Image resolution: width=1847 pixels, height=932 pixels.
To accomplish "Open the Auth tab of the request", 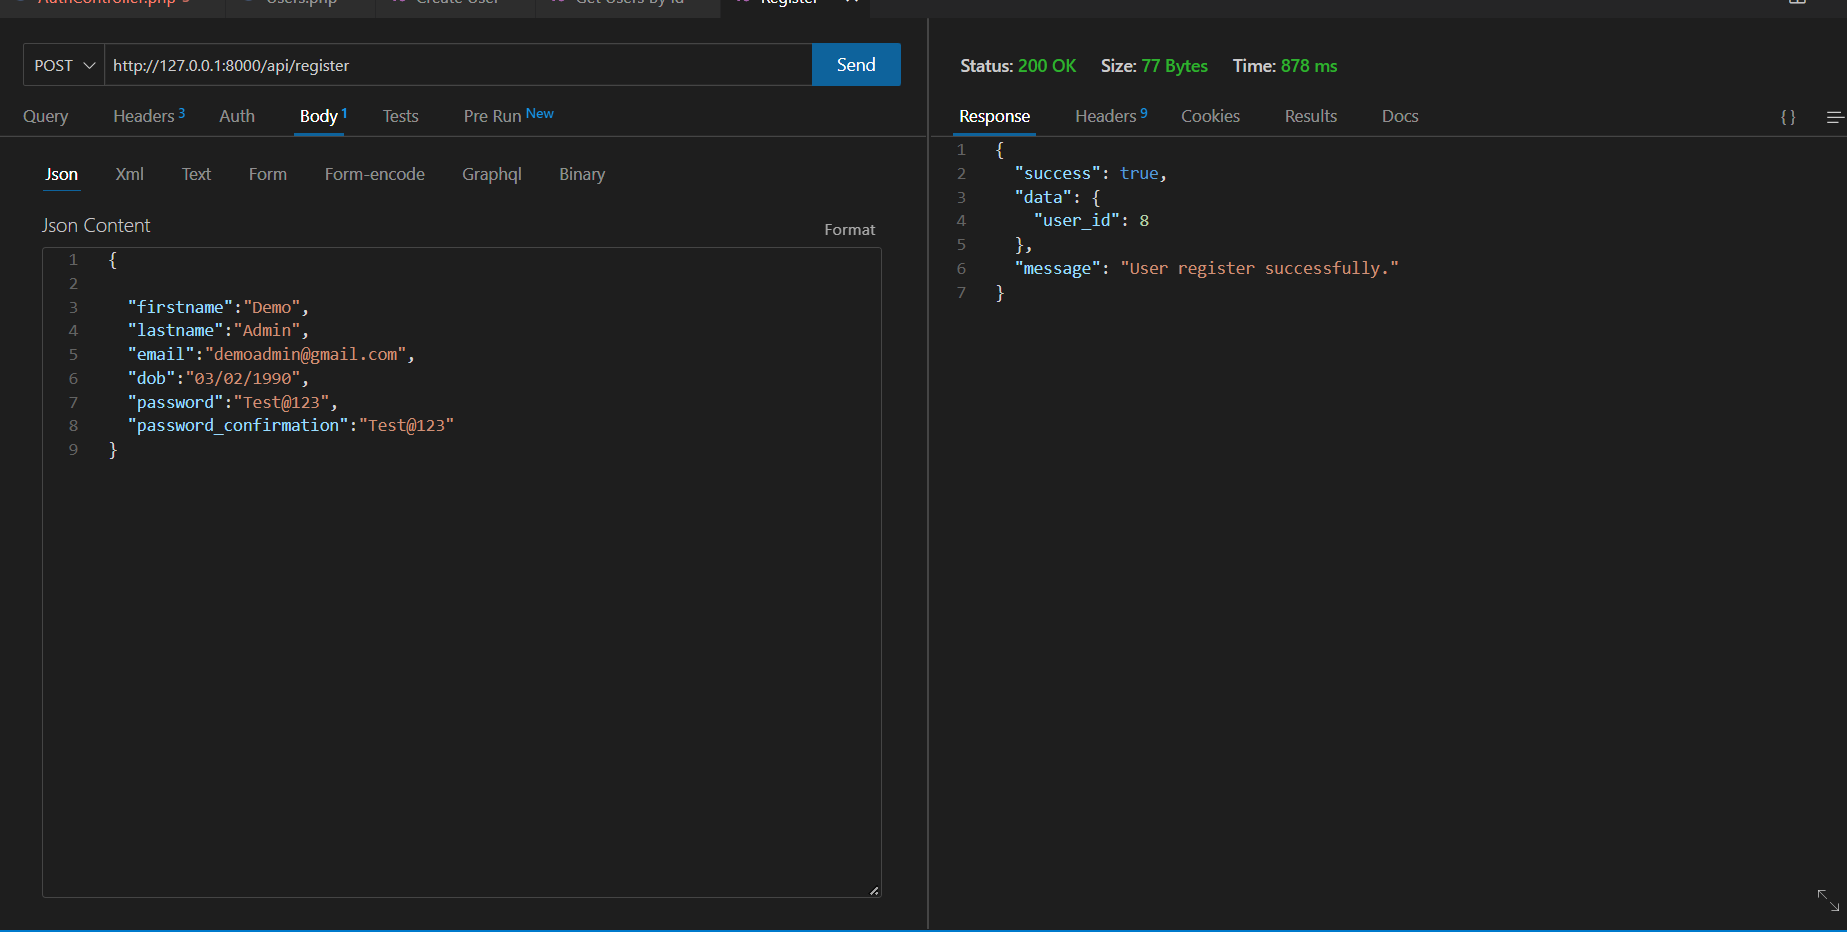I will [236, 115].
